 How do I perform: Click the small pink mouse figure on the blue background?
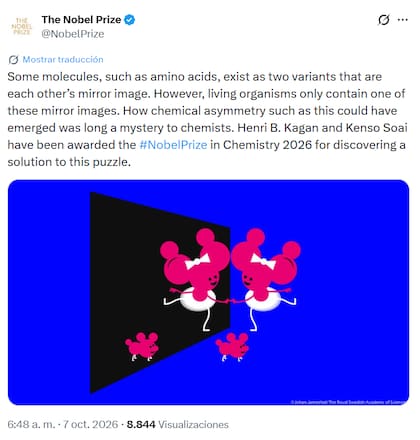pyautogui.click(x=232, y=347)
